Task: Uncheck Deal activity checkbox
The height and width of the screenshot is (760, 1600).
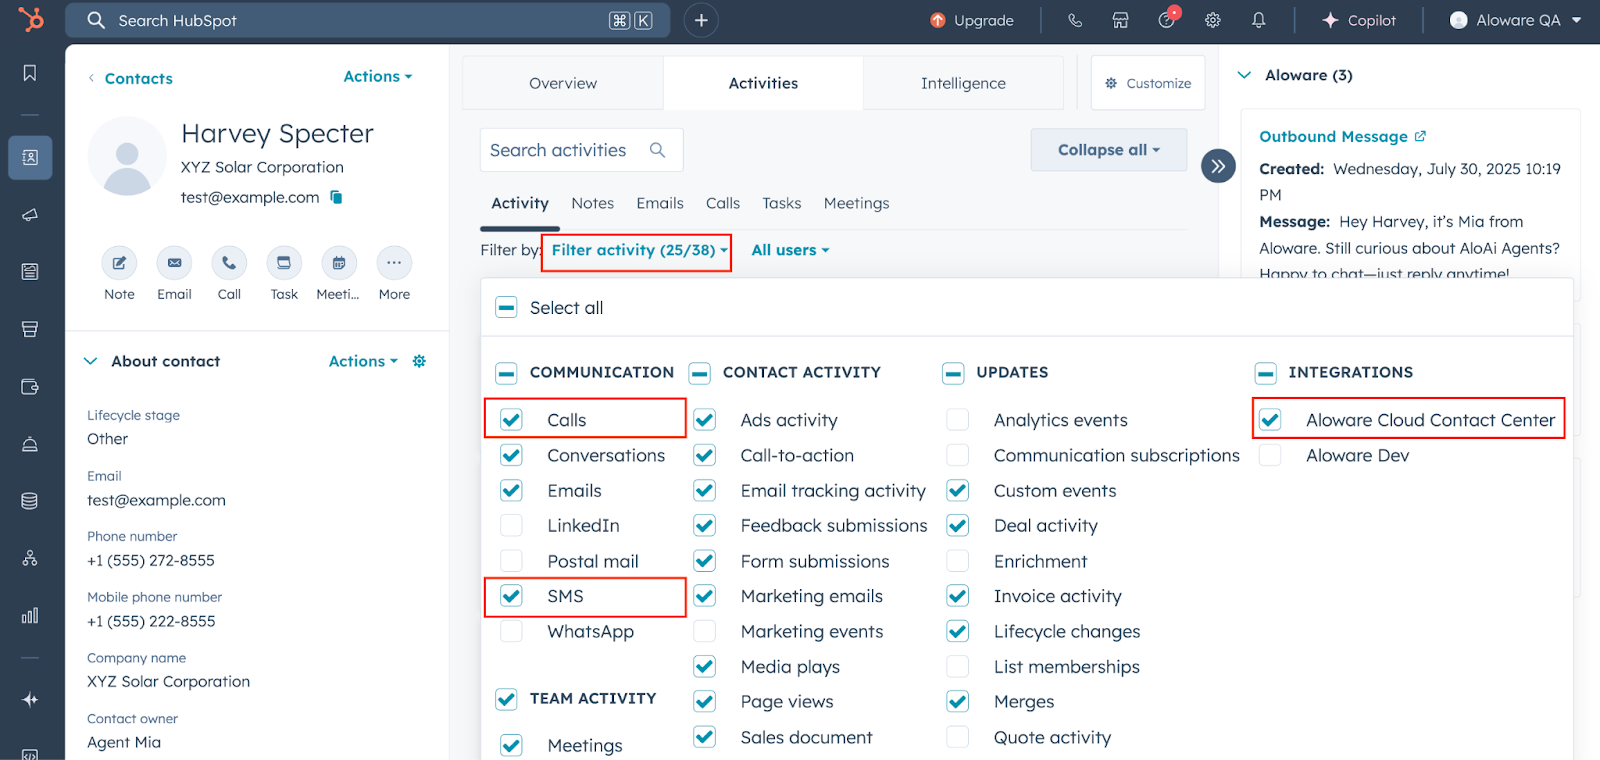Action: click(957, 525)
